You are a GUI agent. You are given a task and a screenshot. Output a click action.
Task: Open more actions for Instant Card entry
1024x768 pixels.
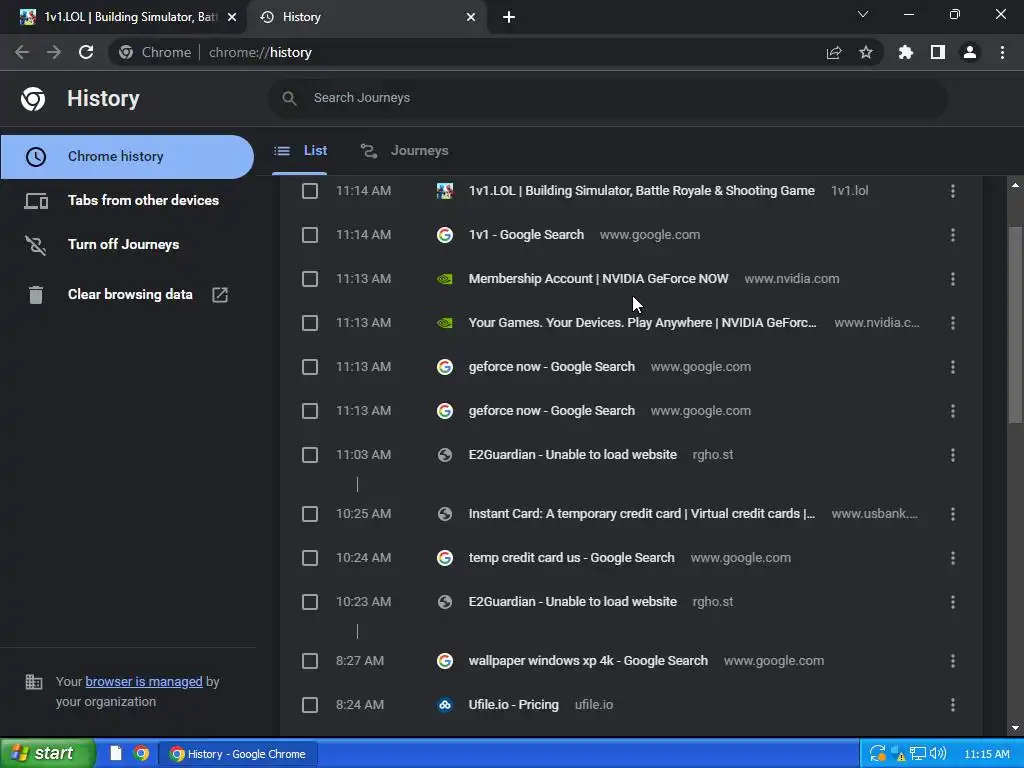953,514
